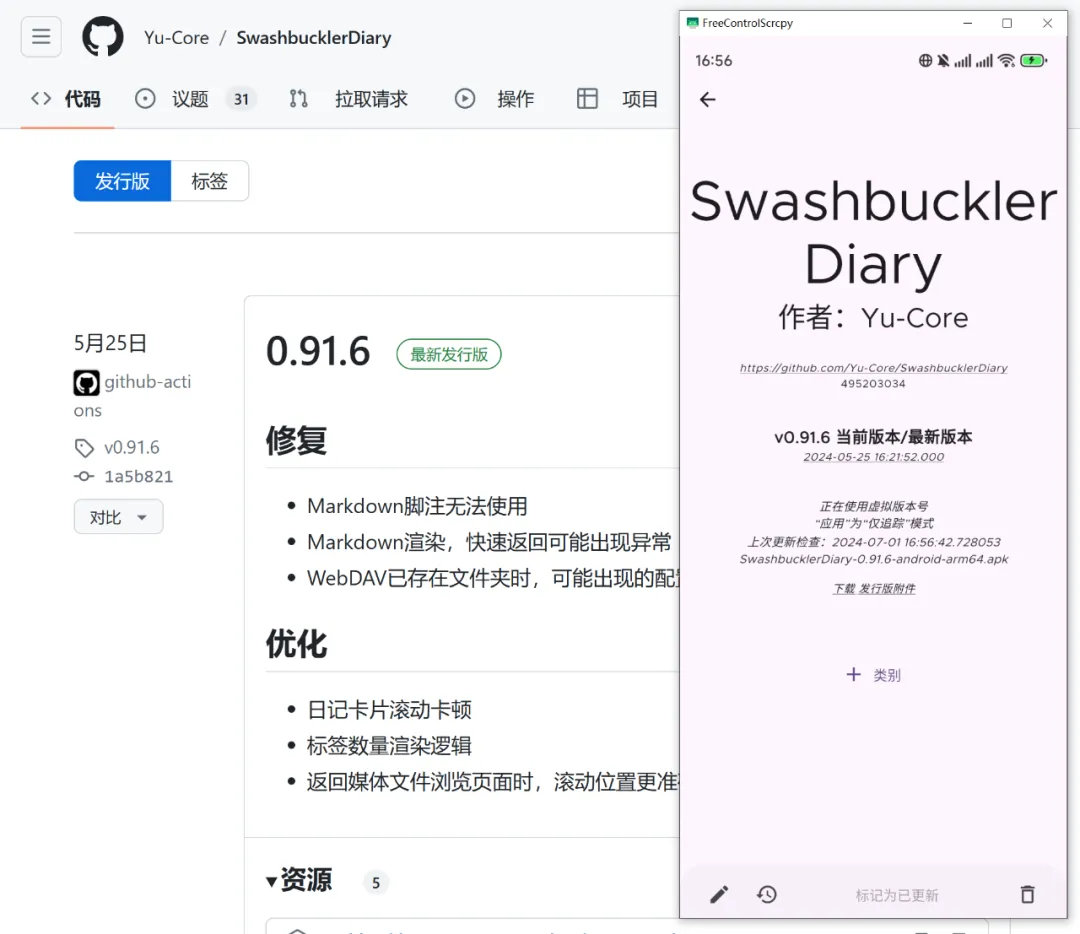
Task: Switch to the 拉取请求 tab
Action: 349,99
